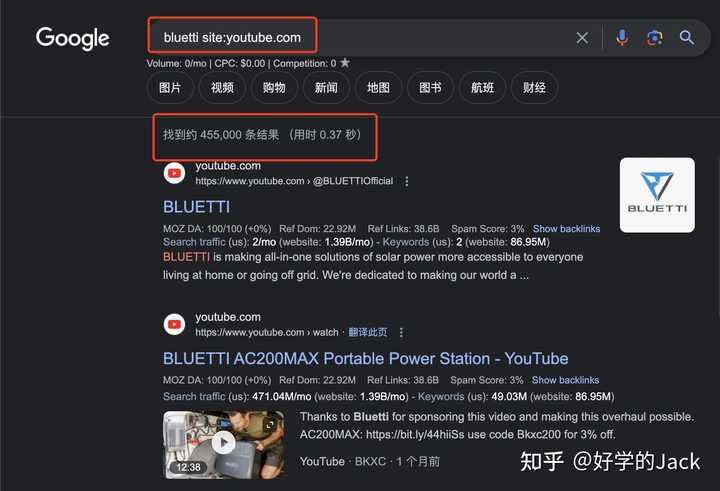The height and width of the screenshot is (491, 720).
Task: Click the youtube.com watch URL text
Action: (x=267, y=332)
